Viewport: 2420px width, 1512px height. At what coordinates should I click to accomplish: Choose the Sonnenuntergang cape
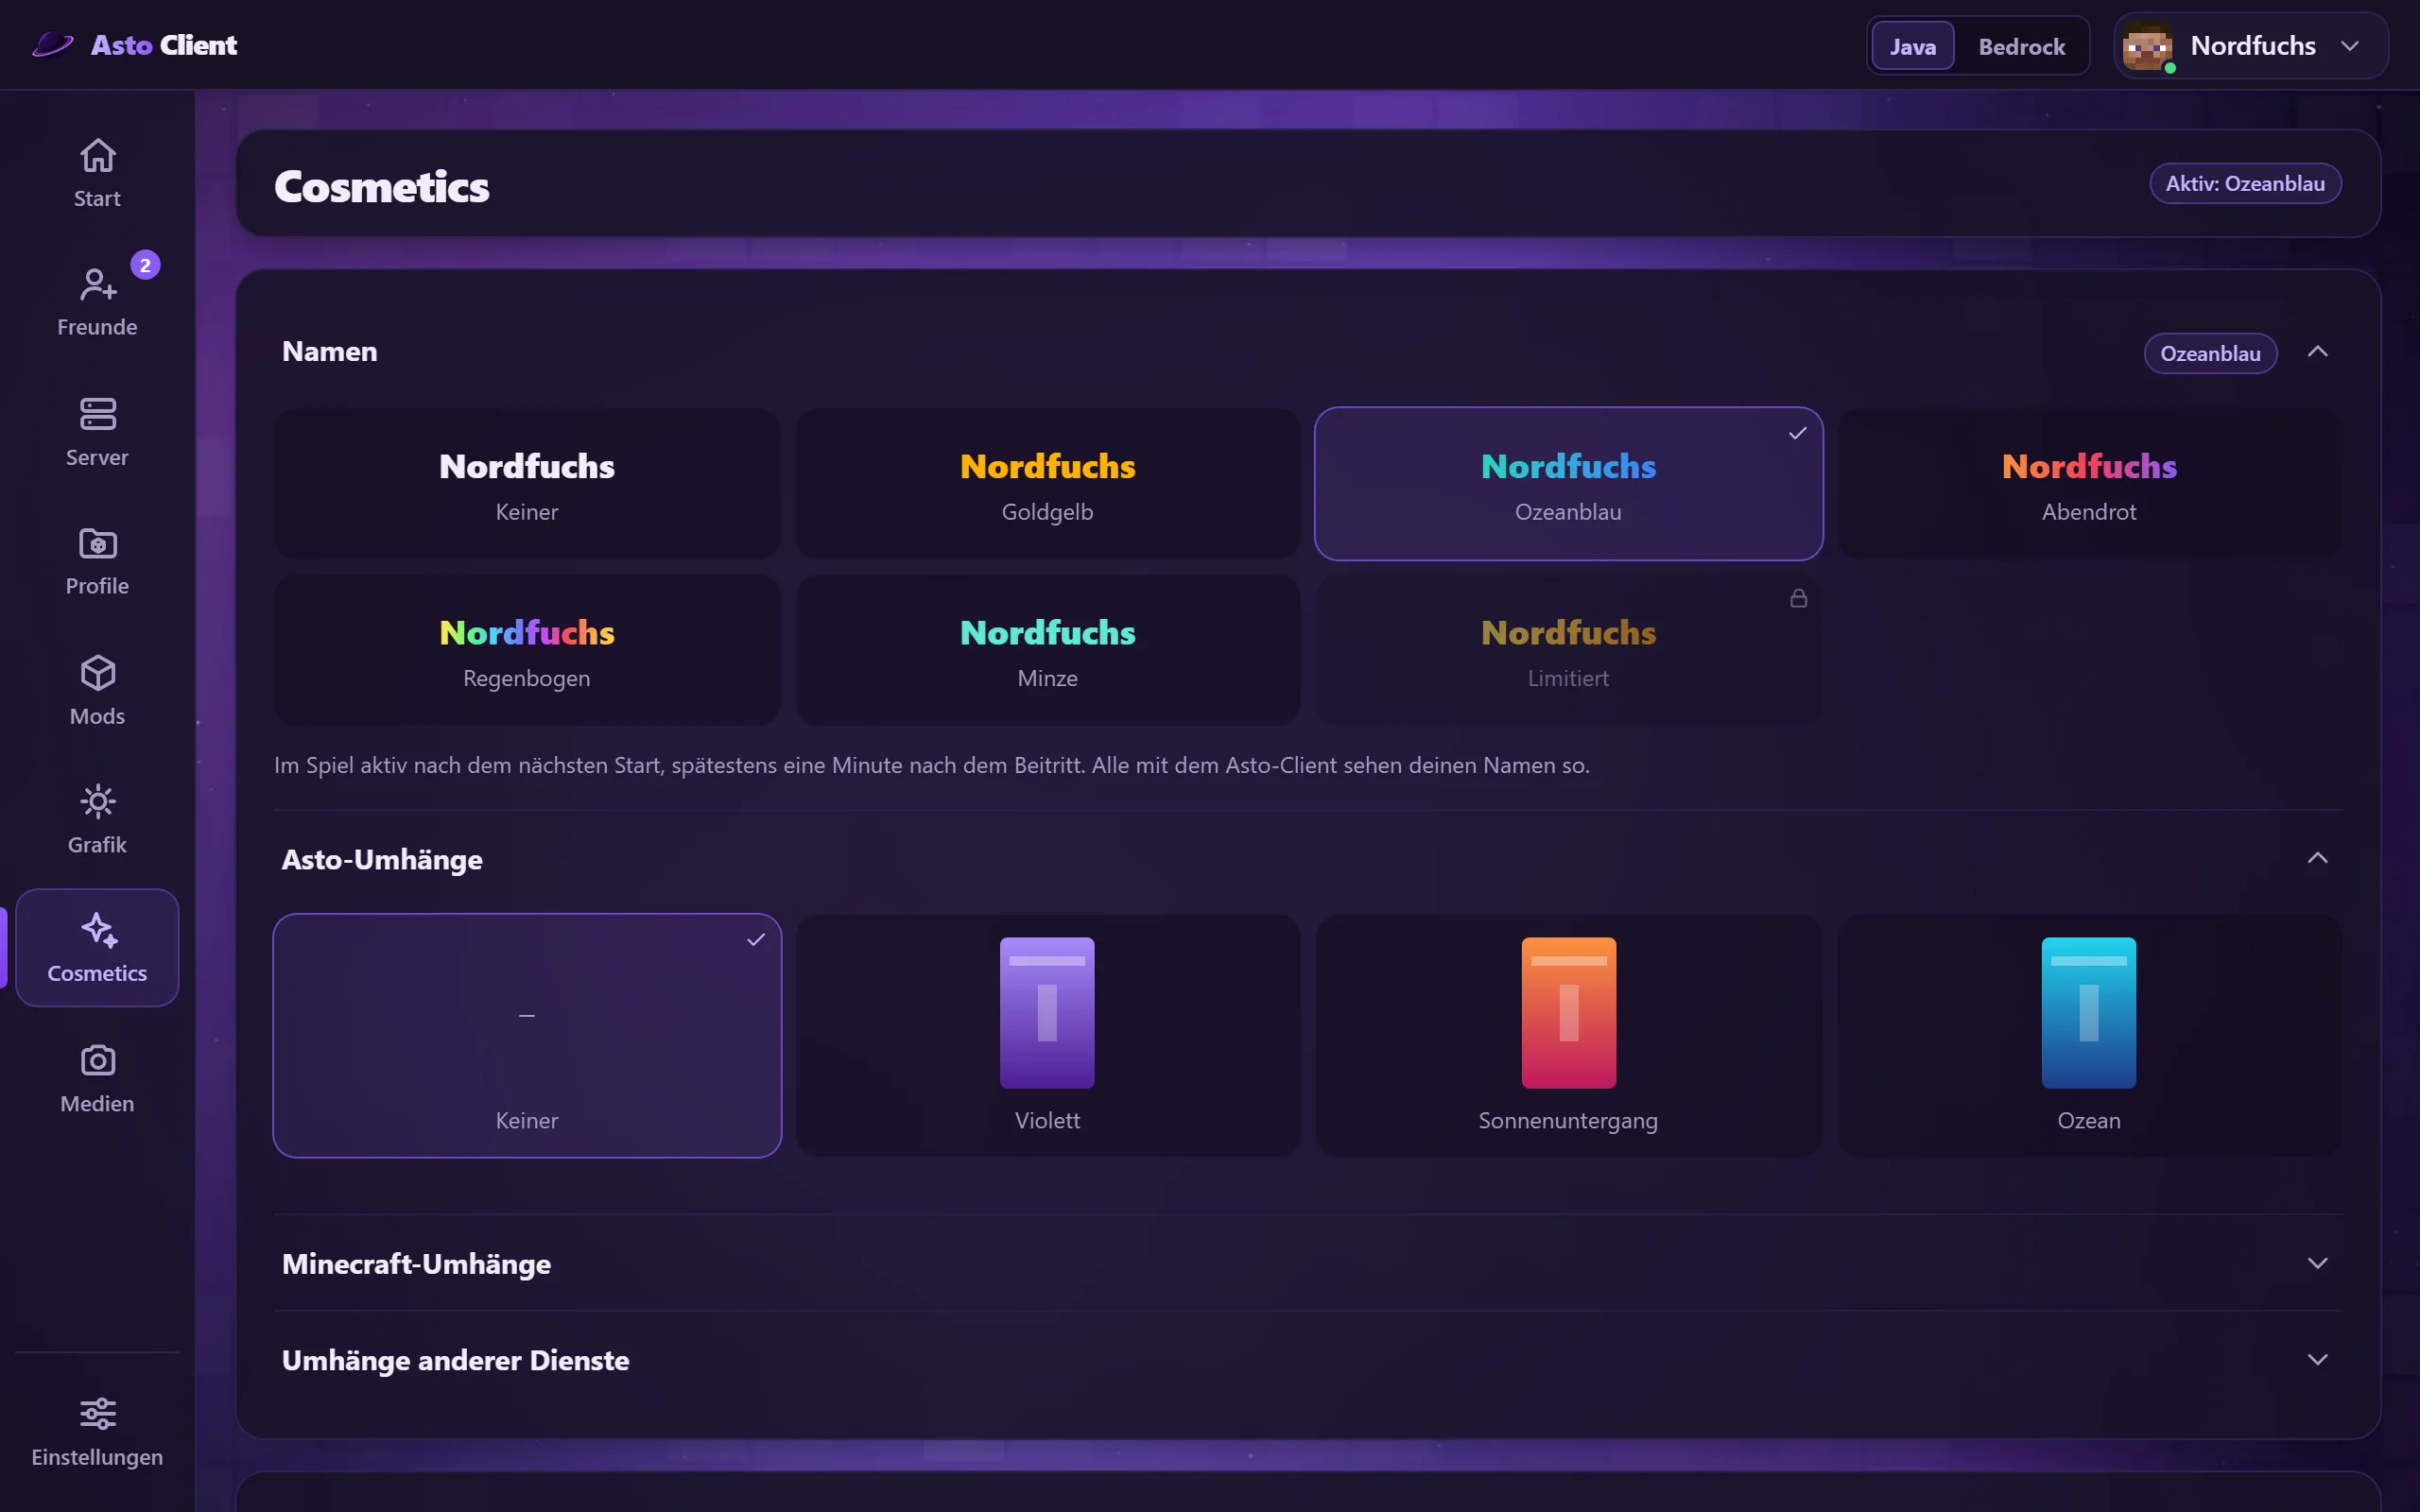click(1568, 1036)
